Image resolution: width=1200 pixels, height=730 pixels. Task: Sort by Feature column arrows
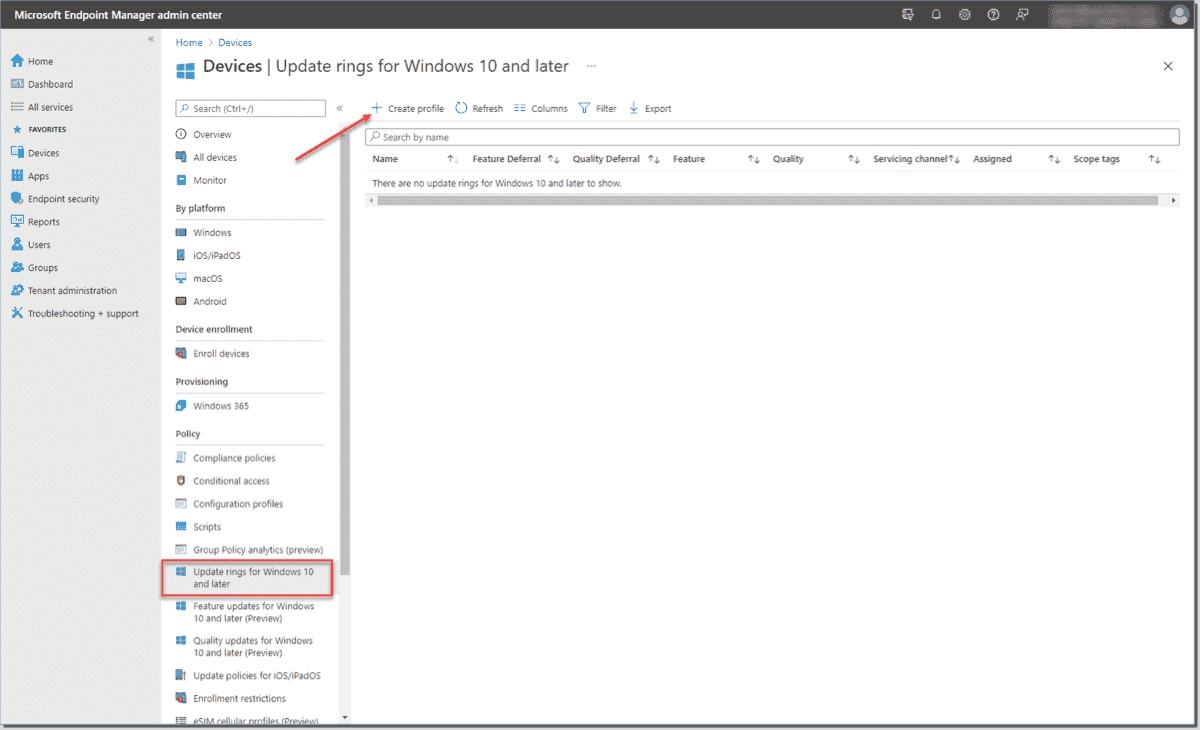pos(754,159)
